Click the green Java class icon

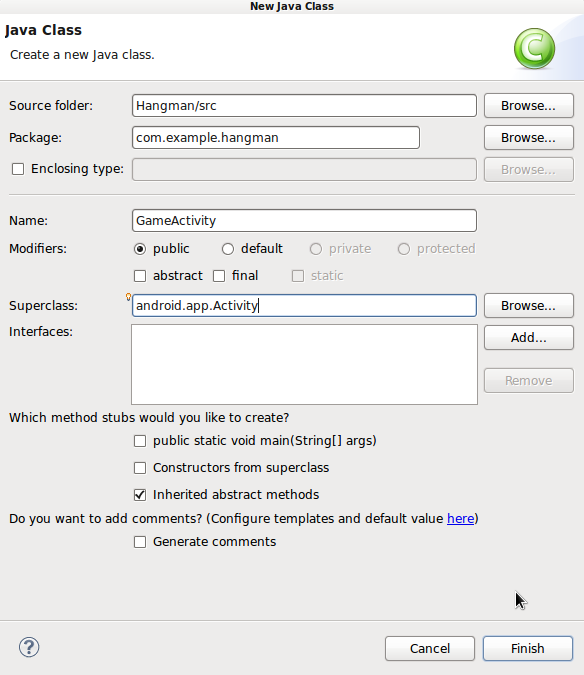pyautogui.click(x=534, y=49)
